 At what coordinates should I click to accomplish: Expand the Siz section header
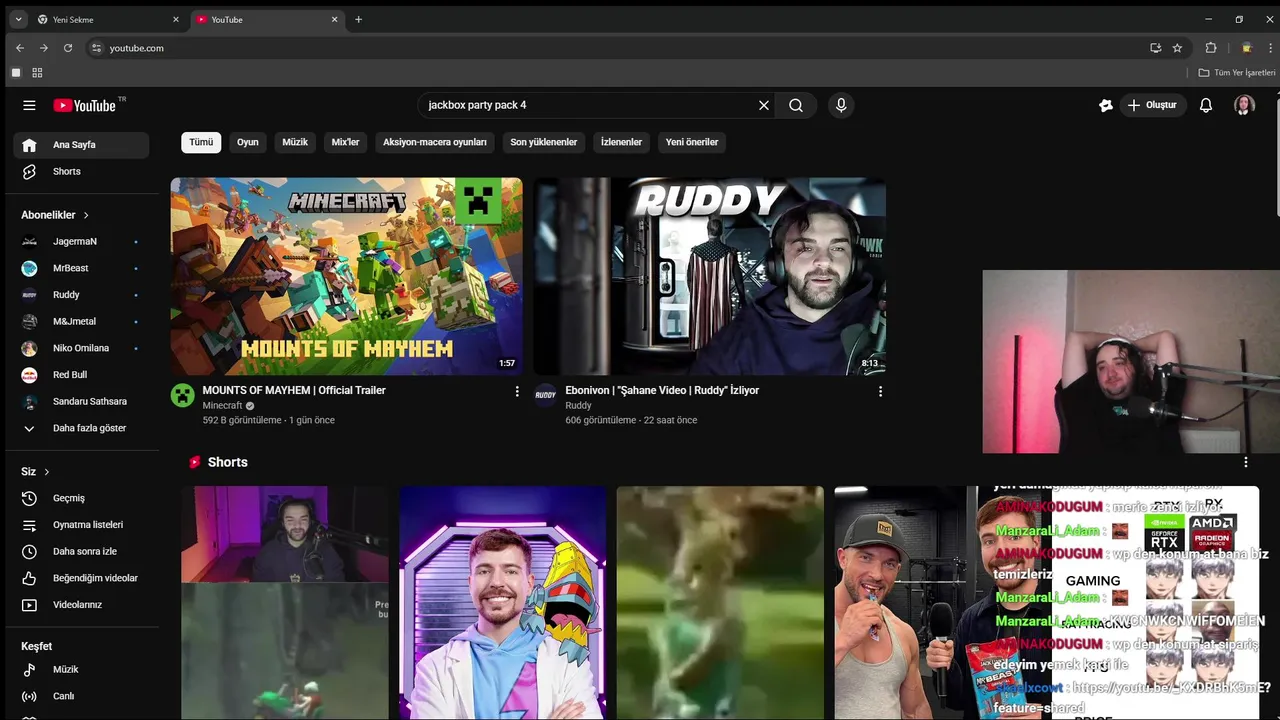point(35,472)
